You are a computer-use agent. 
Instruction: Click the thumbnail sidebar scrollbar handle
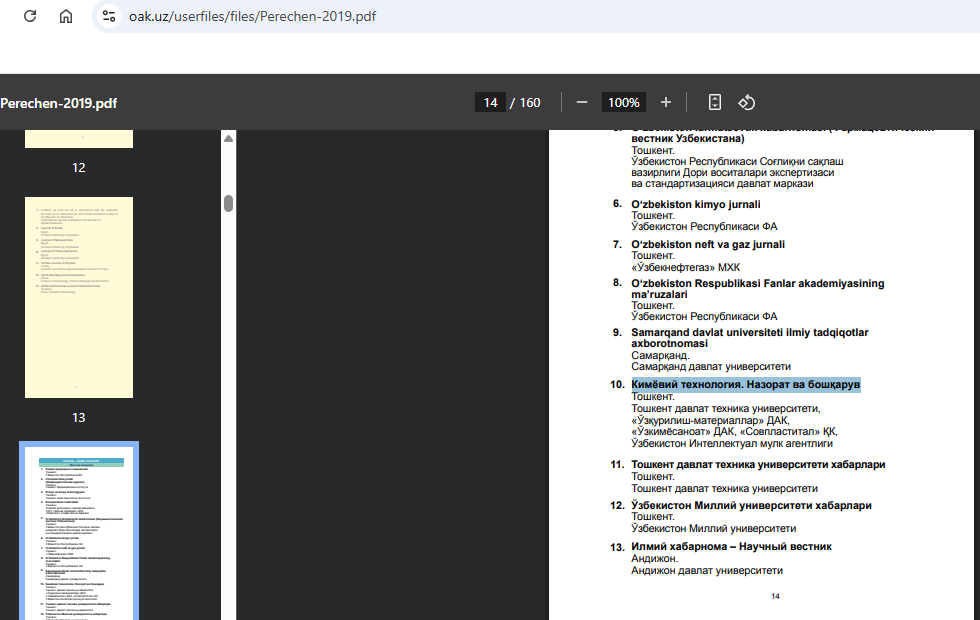pos(228,203)
